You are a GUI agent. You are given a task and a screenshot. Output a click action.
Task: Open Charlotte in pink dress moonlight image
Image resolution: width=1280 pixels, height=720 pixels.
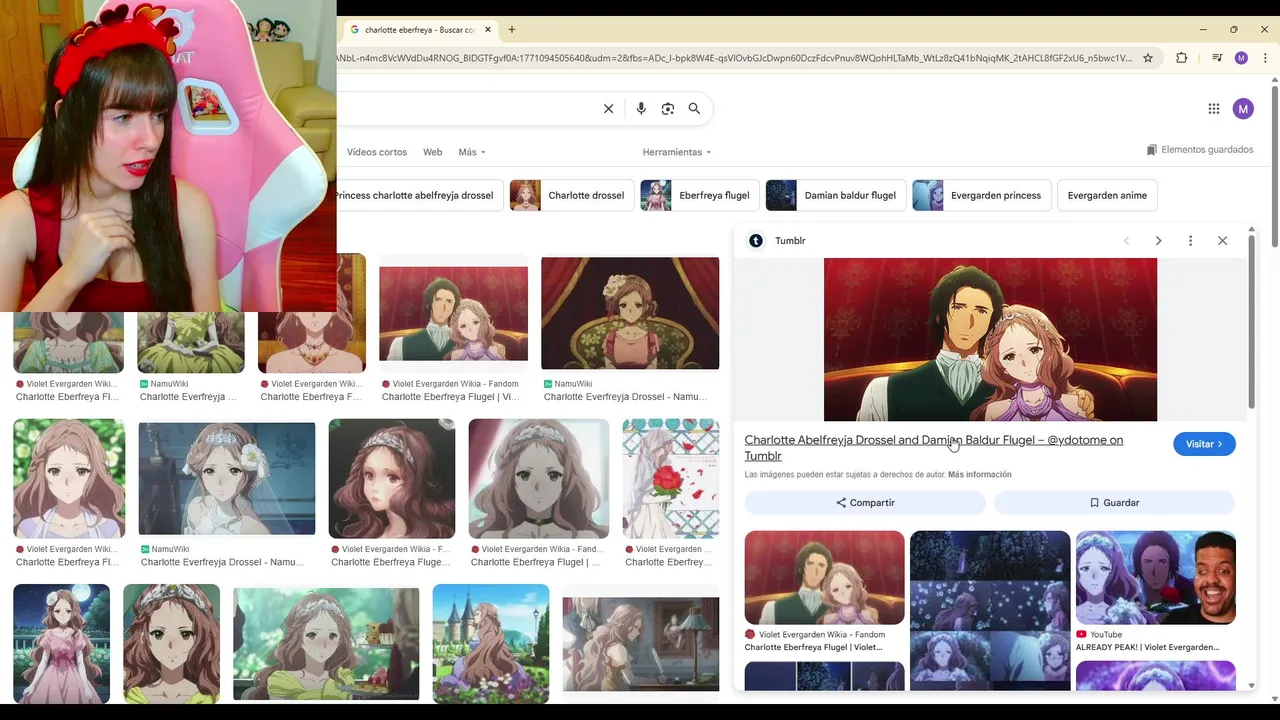pos(61,644)
